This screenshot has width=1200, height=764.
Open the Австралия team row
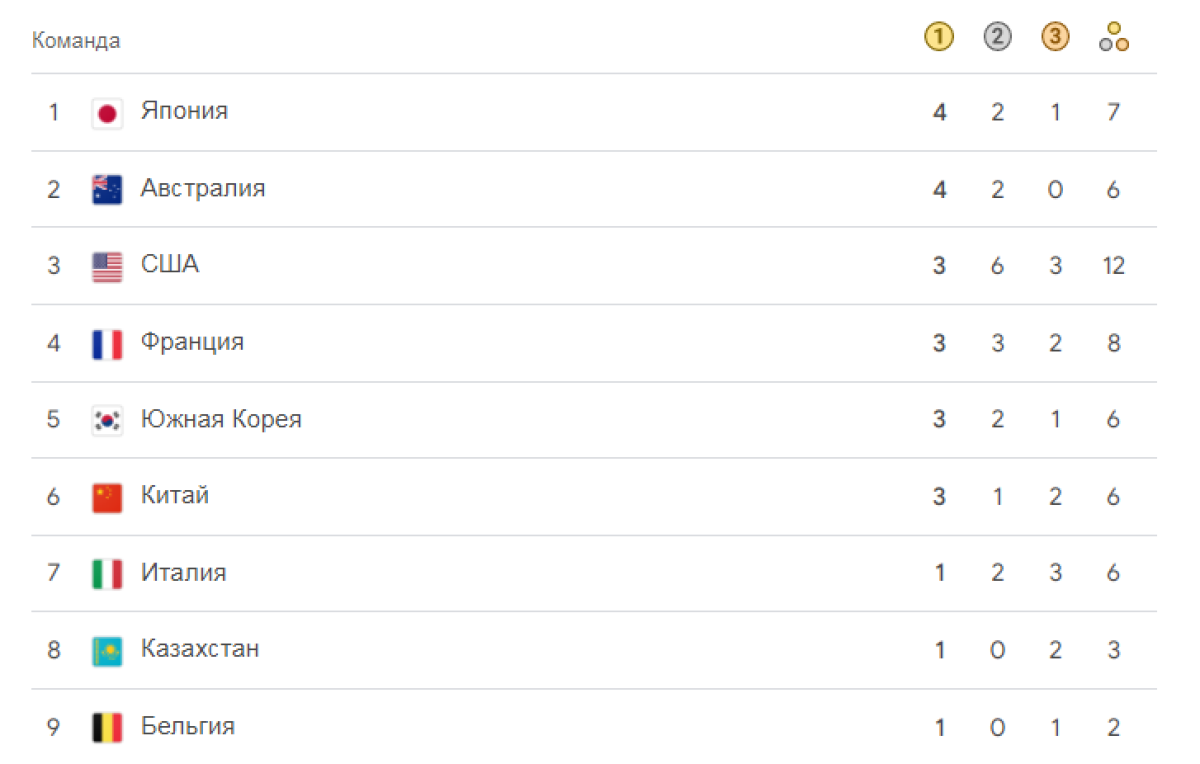pyautogui.click(x=594, y=189)
